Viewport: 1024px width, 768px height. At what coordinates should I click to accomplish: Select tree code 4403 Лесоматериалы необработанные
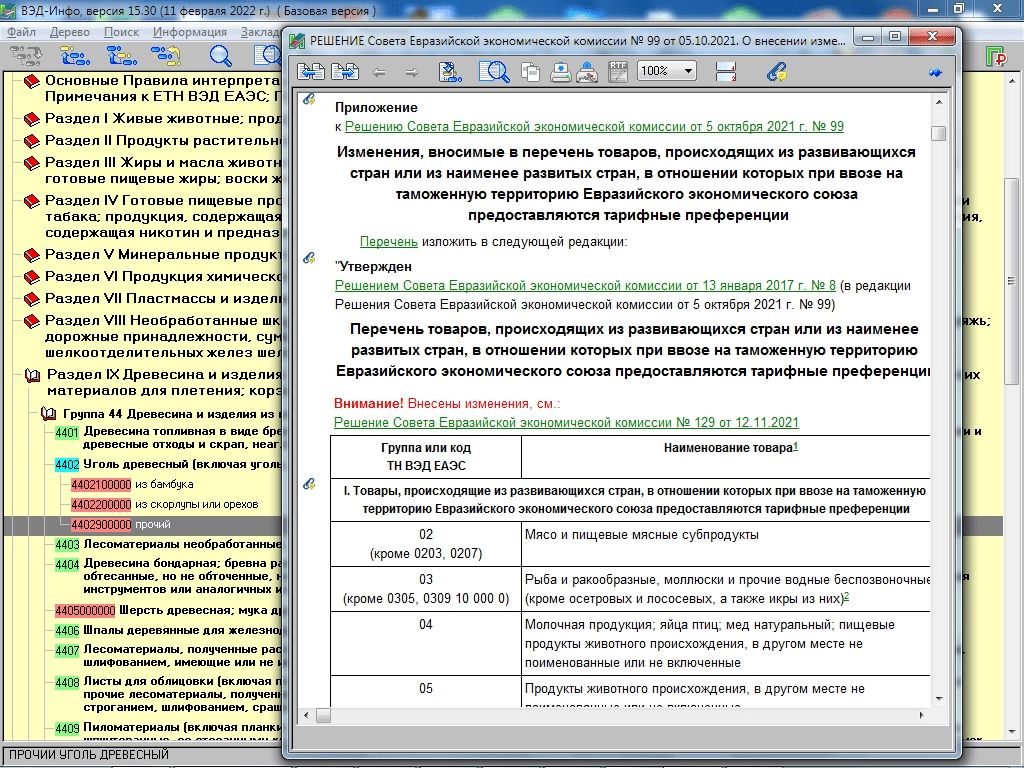67,545
